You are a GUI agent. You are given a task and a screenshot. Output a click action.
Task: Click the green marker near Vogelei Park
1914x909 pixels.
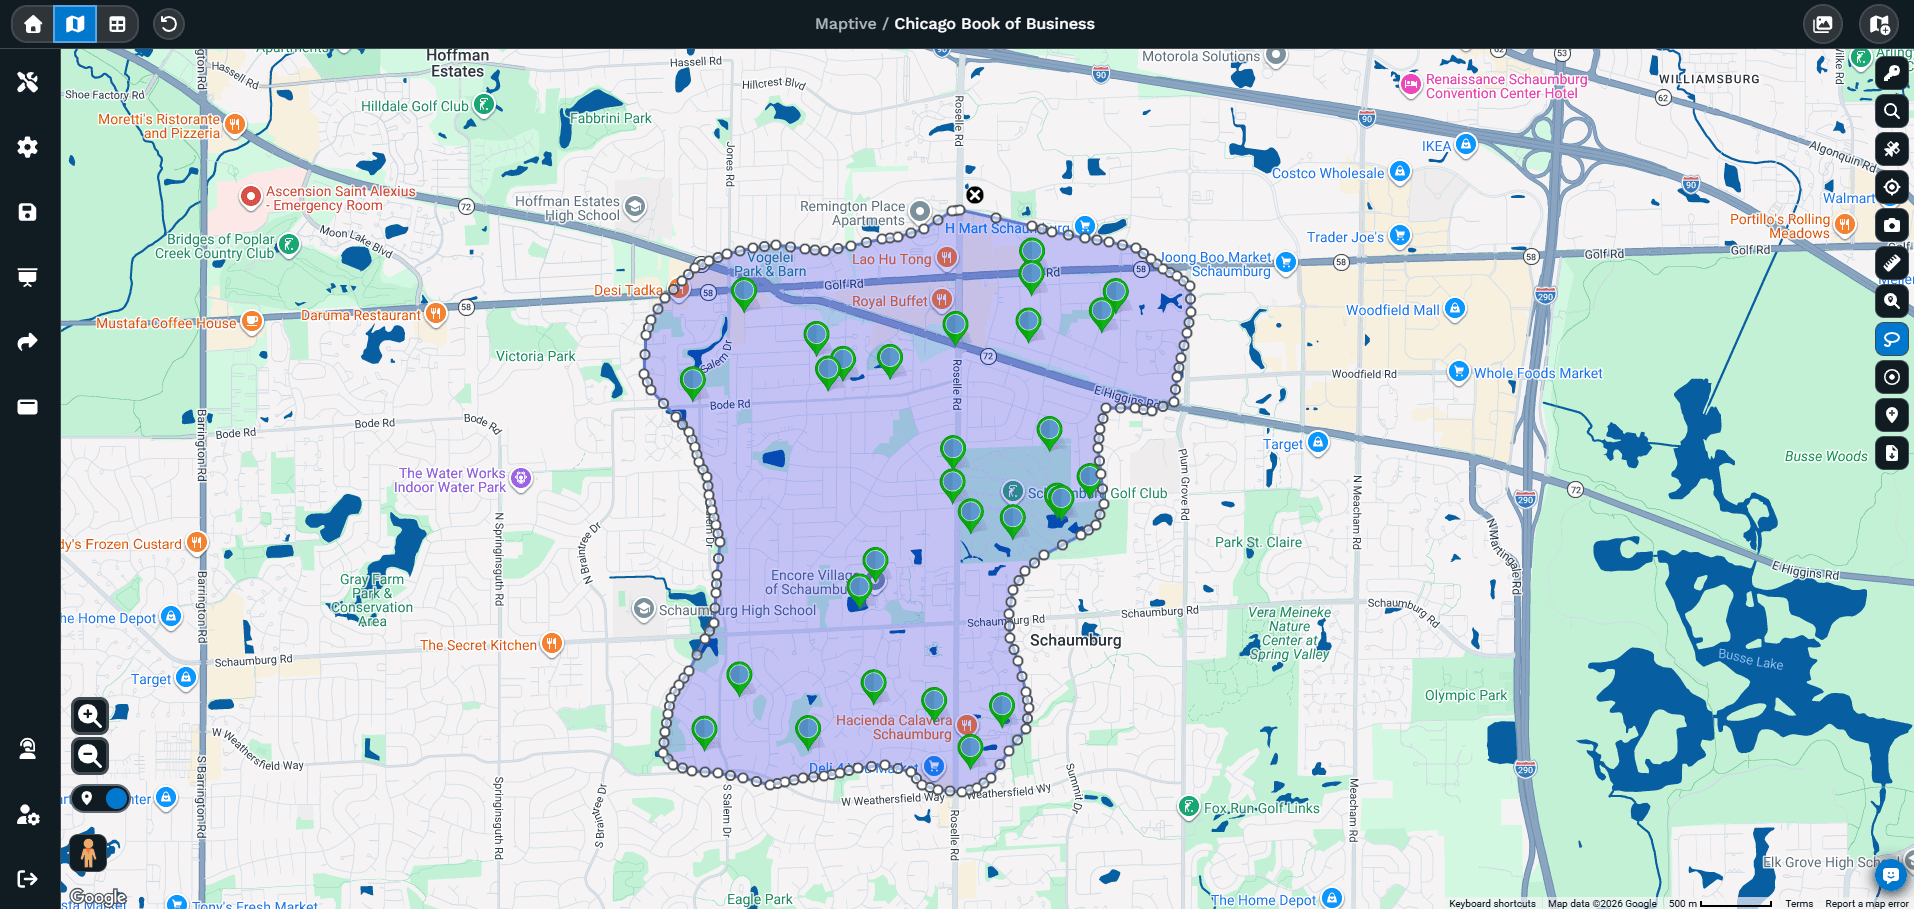pyautogui.click(x=743, y=293)
